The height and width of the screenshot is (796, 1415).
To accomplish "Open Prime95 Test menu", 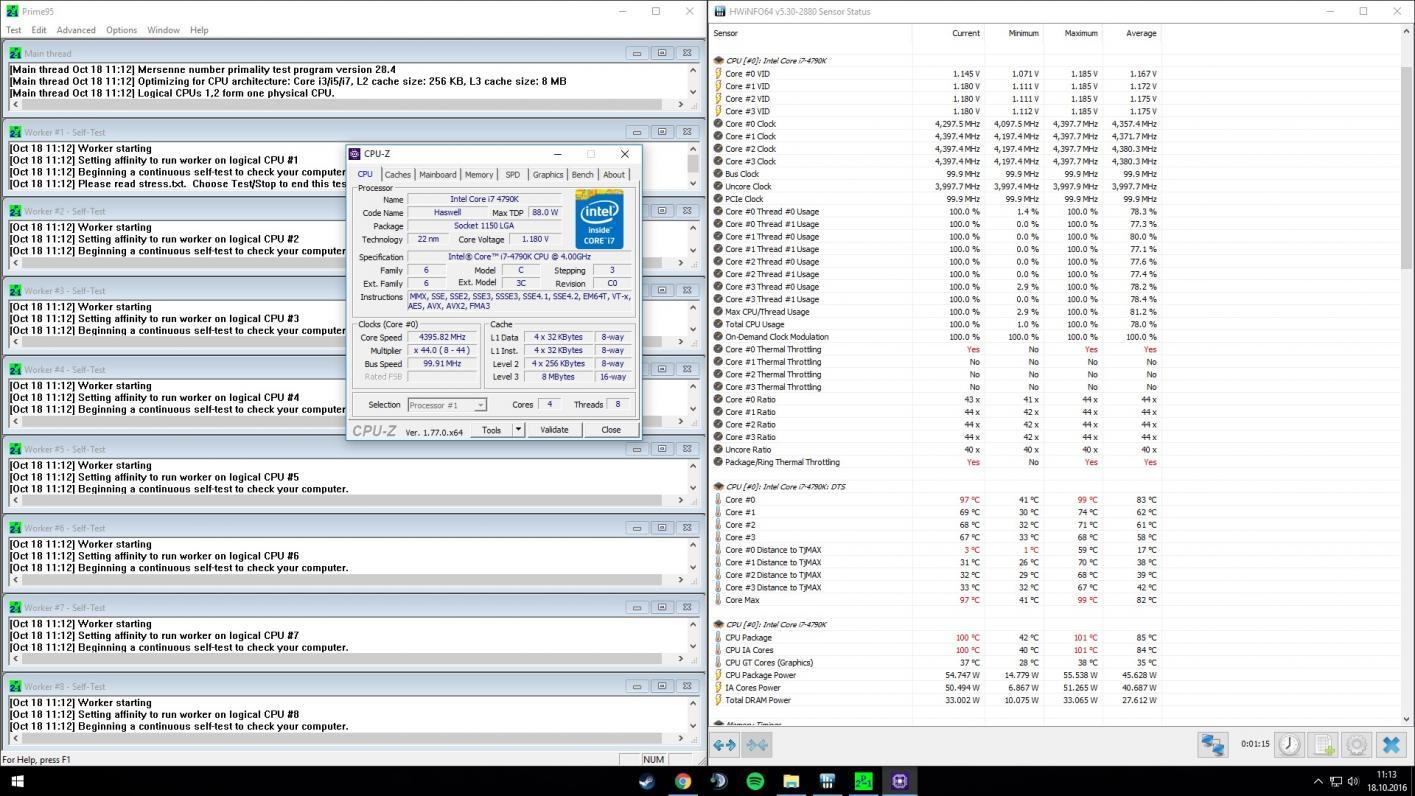I will (x=14, y=30).
